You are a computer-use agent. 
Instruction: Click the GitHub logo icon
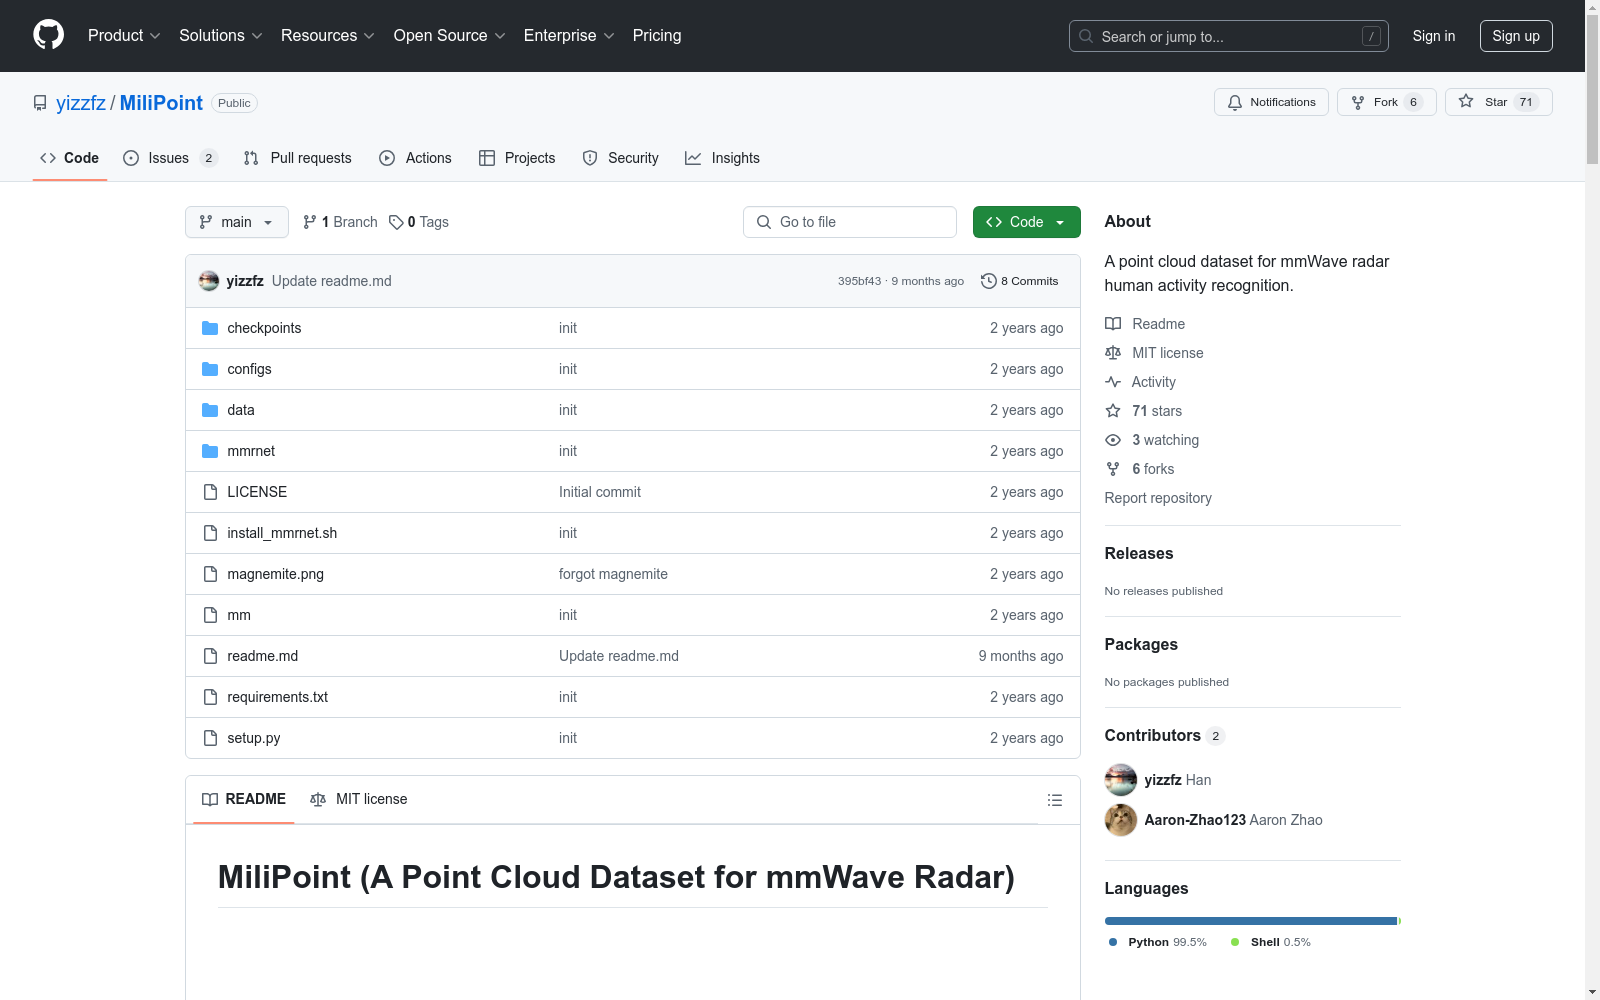48,35
